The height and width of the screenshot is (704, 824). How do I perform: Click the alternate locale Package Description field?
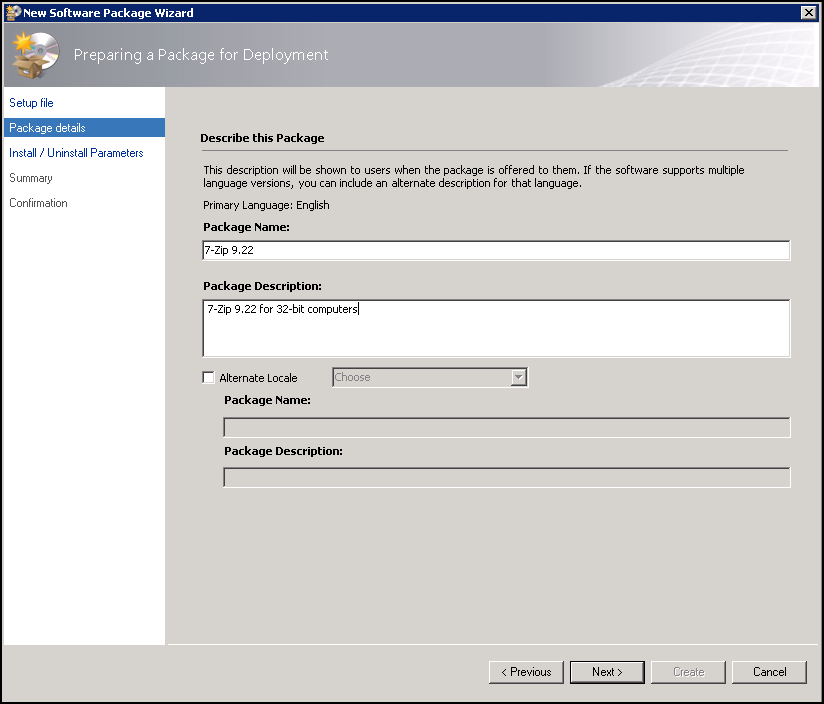(506, 478)
